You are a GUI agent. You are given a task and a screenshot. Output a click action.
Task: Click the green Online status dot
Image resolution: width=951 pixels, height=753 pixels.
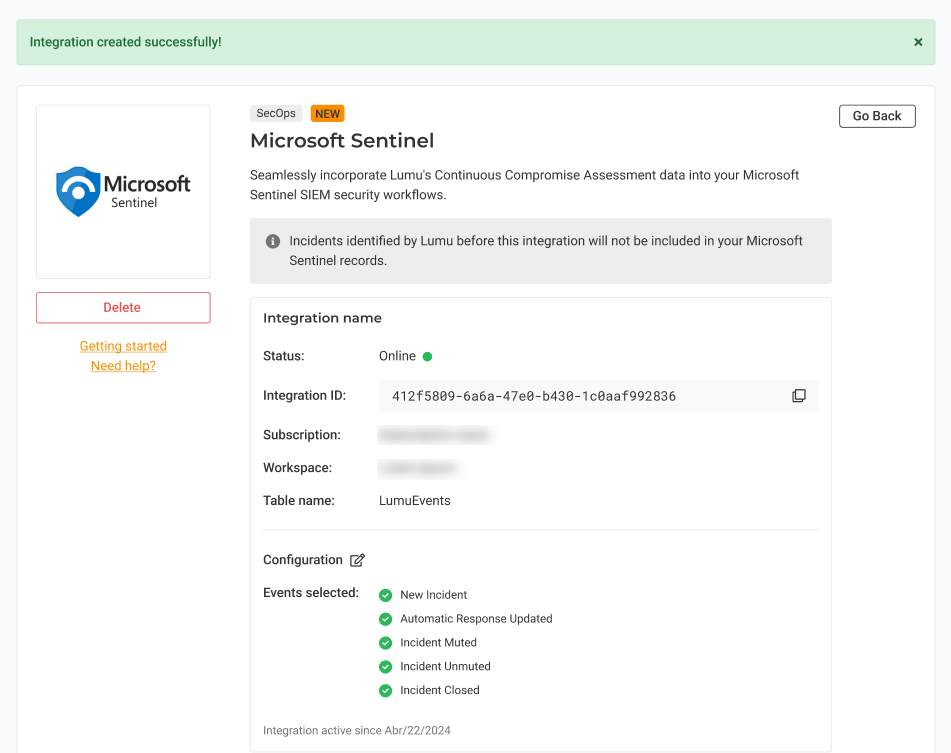click(427, 356)
